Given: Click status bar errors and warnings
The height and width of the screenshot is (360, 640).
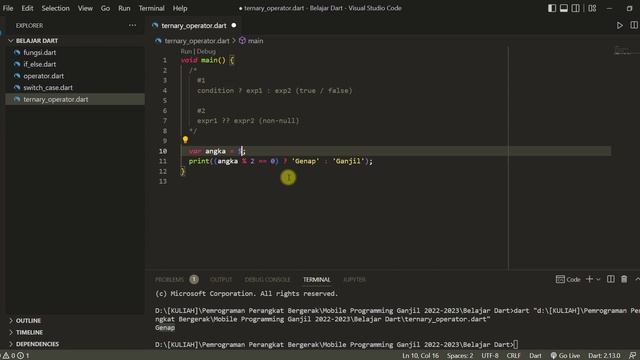Looking at the screenshot, I should 16,356.
